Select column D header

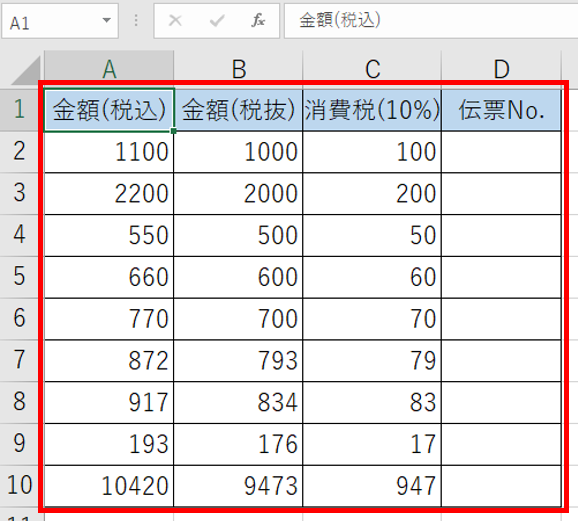501,69
